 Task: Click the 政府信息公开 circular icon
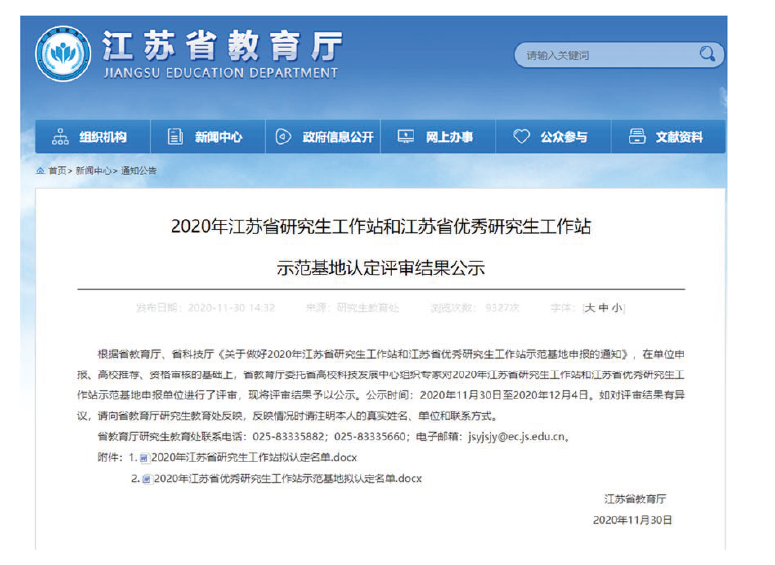(x=283, y=136)
